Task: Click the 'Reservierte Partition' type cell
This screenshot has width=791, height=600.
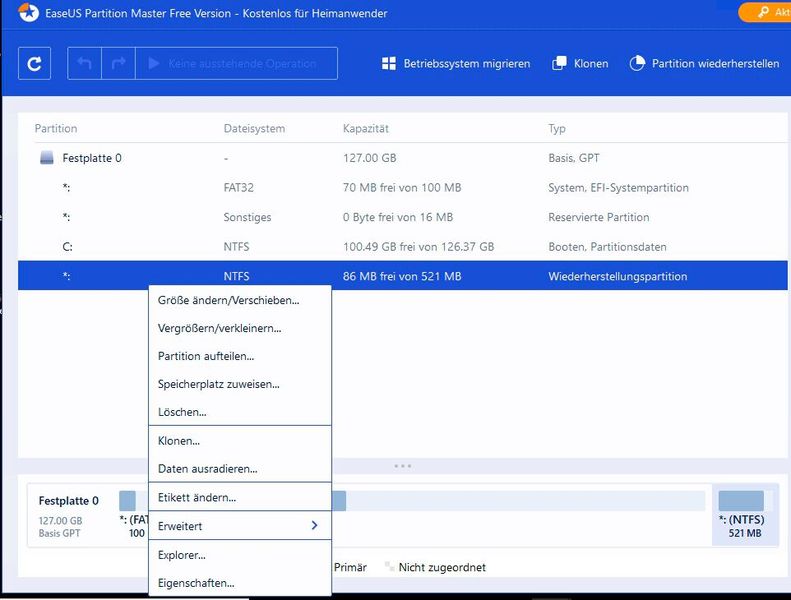Action: click(x=599, y=217)
